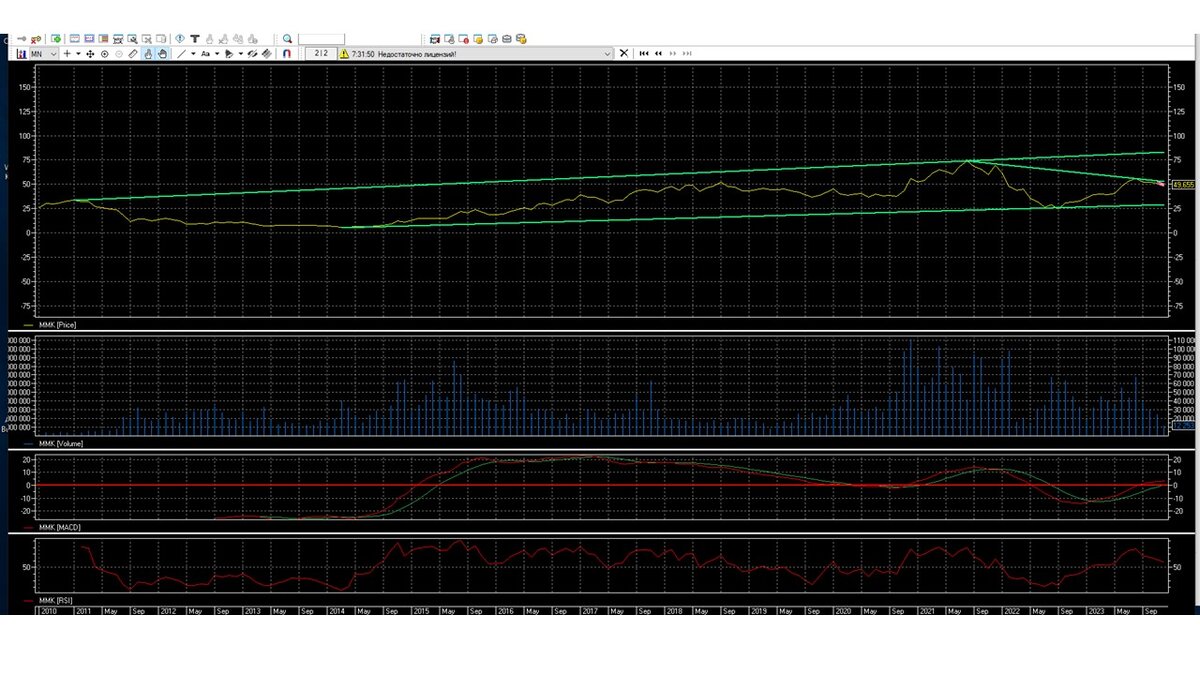Jump to last bar with skip-forward control
This screenshot has height=675, width=1200.
pyautogui.click(x=687, y=53)
